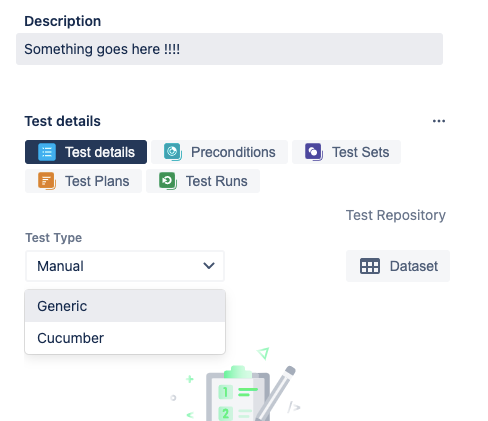
Task: Click the blue list icon on Test details tab
Action: click(47, 152)
